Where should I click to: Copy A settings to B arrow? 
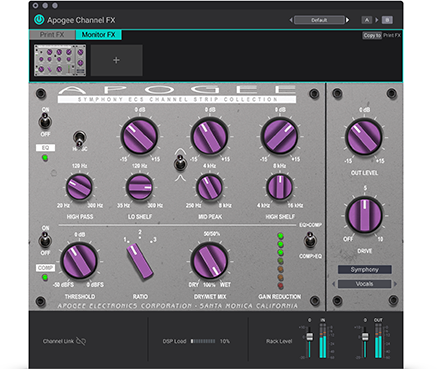(377, 20)
